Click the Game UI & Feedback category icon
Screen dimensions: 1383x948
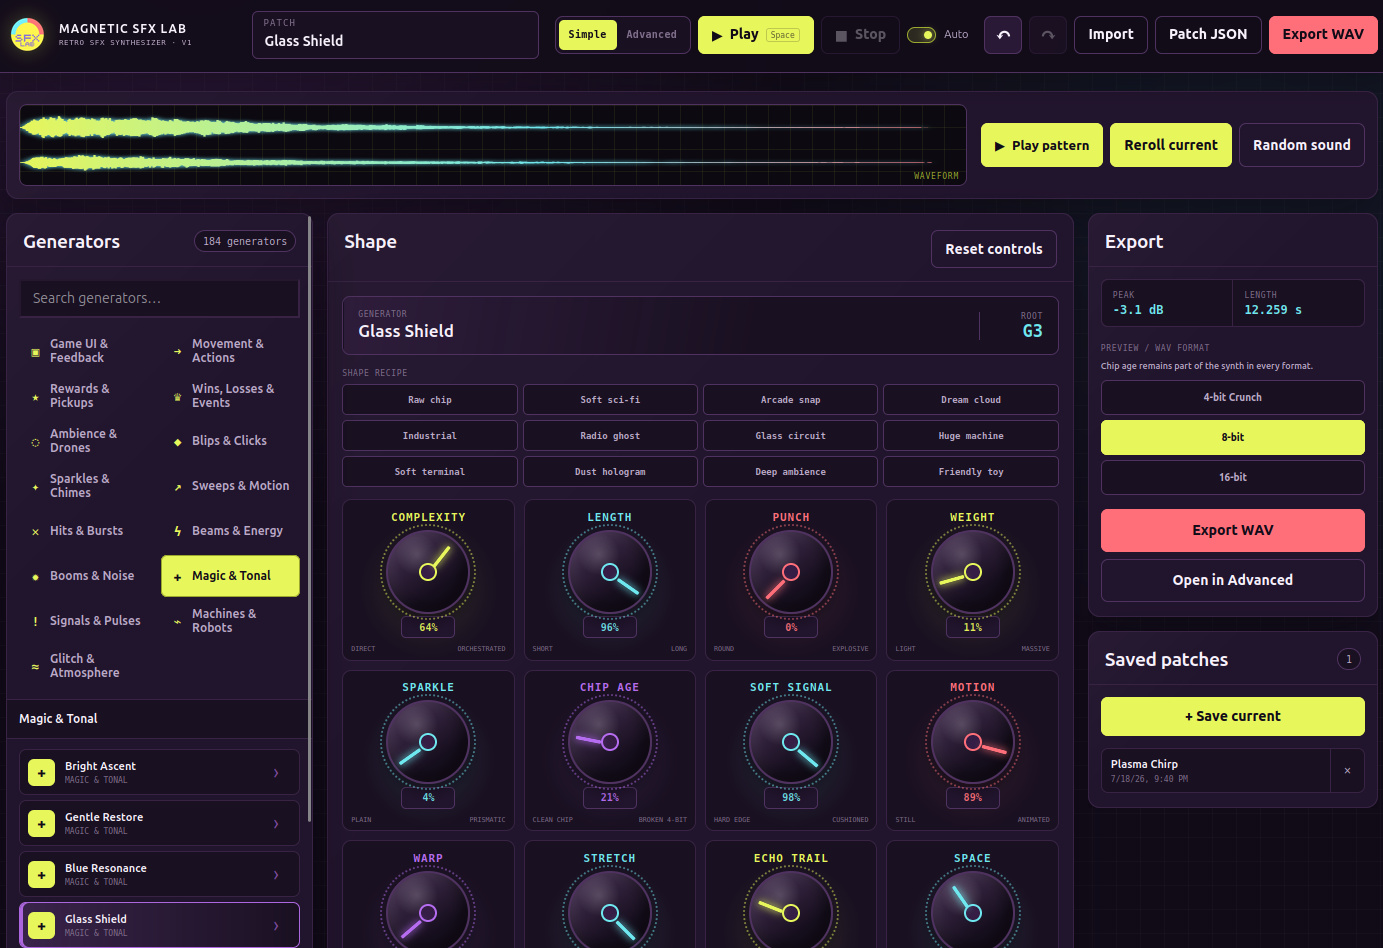point(35,352)
